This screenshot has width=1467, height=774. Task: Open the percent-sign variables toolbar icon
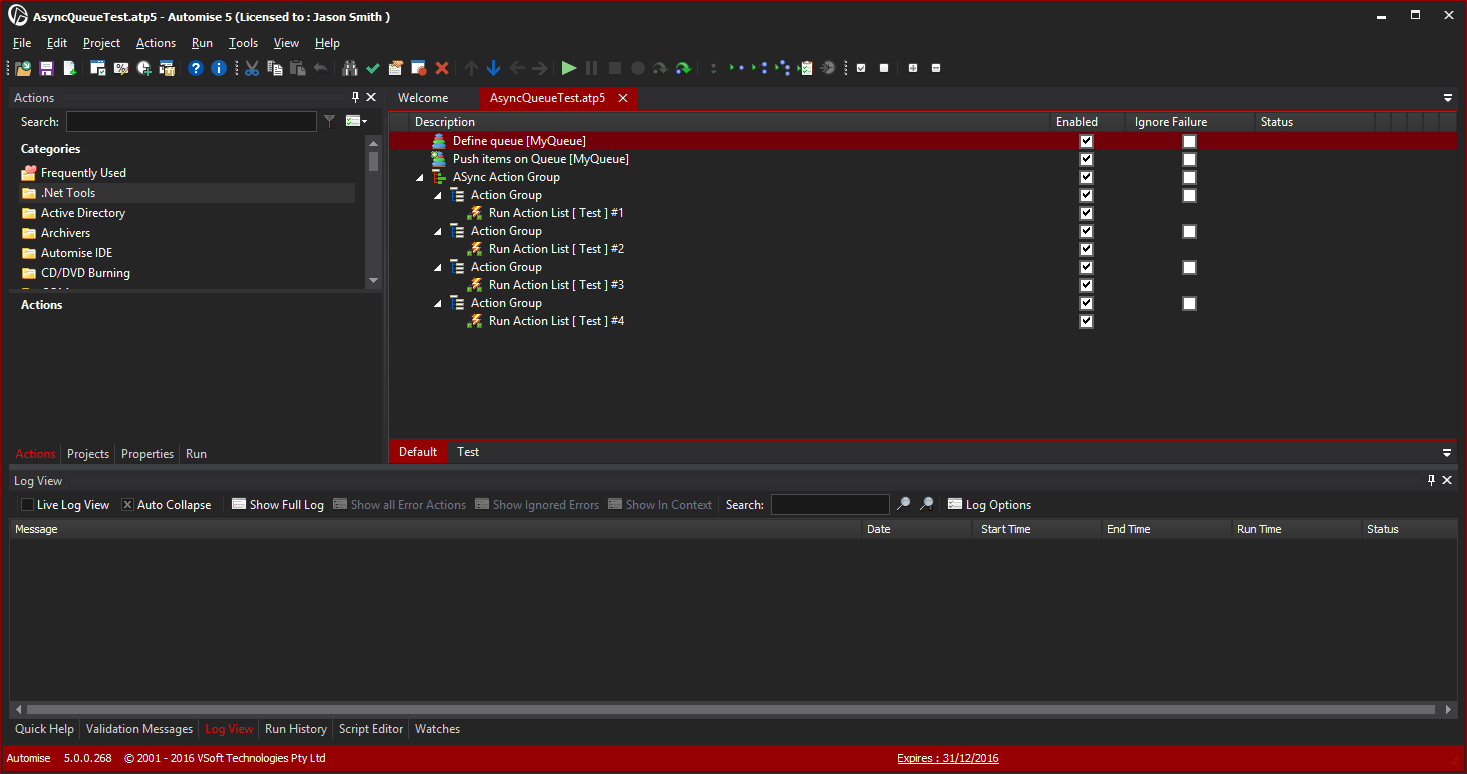point(121,68)
